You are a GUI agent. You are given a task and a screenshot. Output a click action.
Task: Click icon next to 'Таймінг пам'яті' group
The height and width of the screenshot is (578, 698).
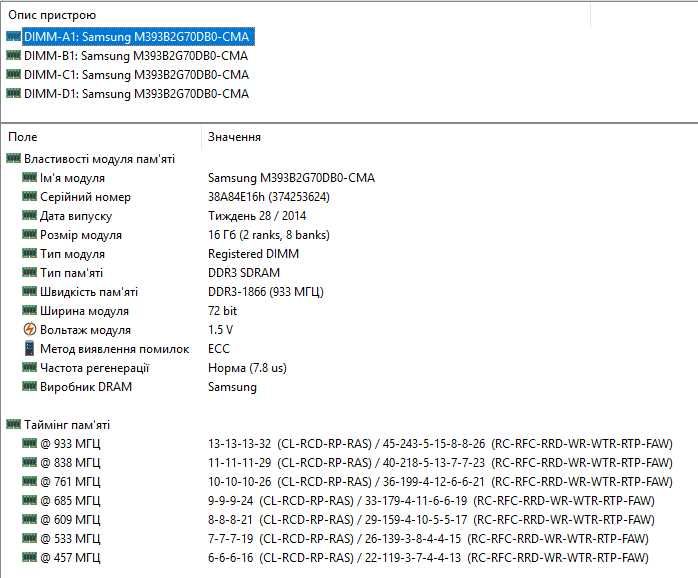click(13, 424)
